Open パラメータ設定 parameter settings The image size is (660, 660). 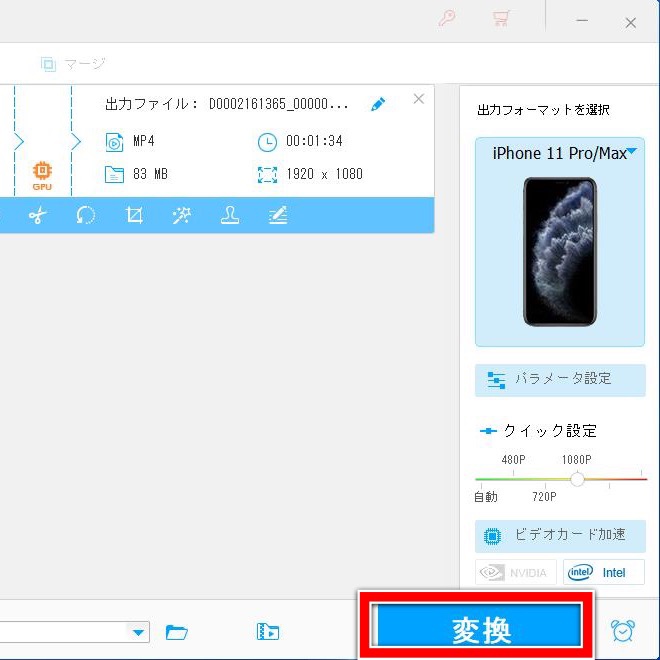point(560,380)
